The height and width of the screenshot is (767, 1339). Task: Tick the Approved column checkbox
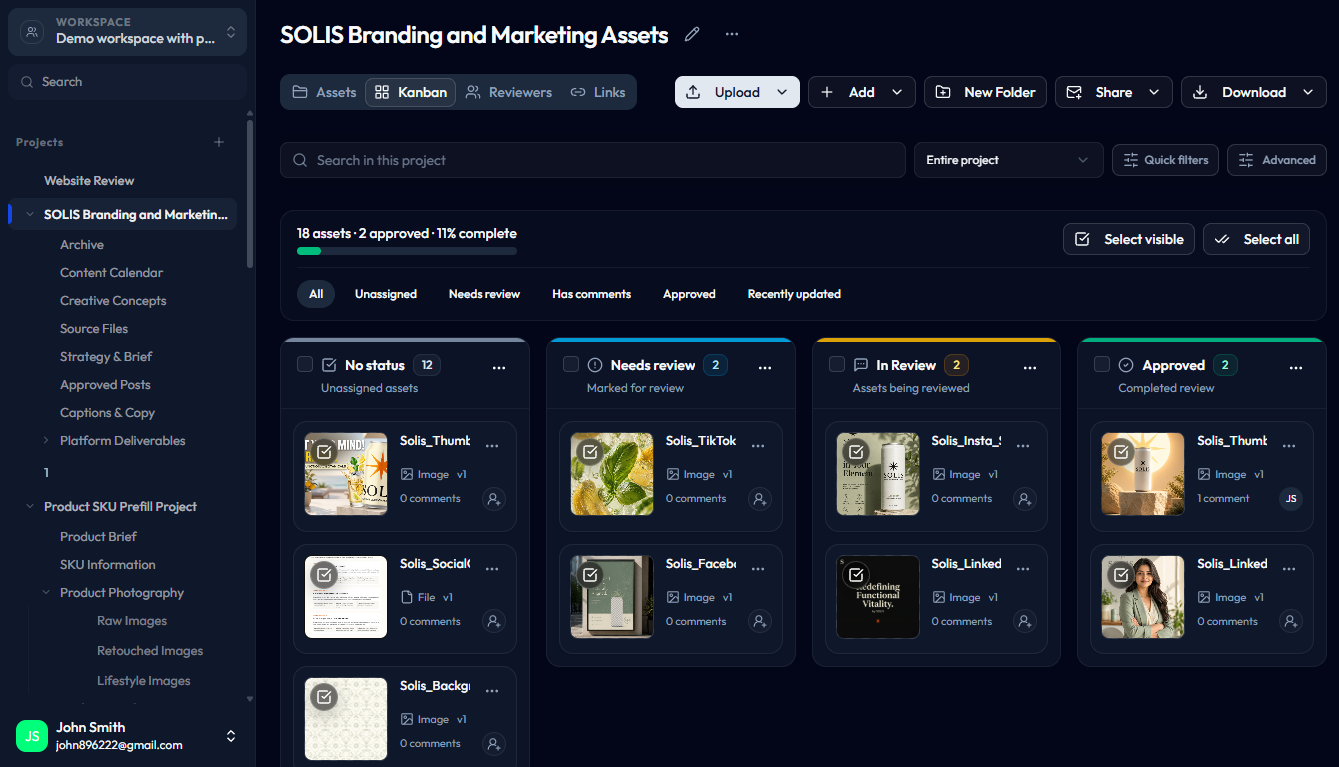[x=1102, y=365]
